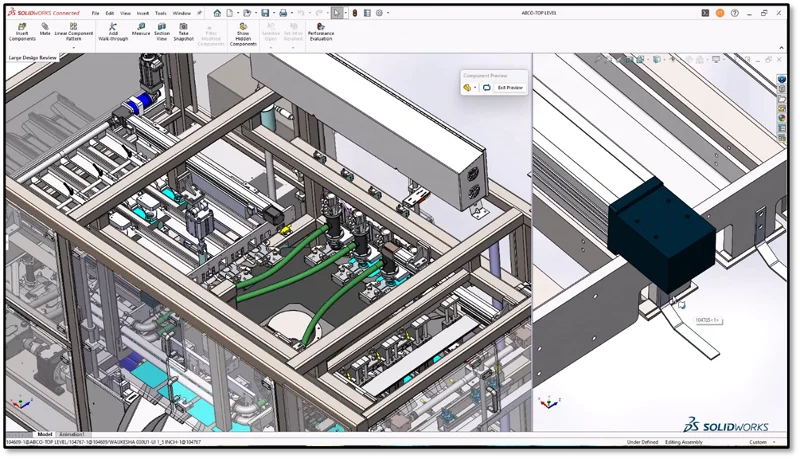The width and height of the screenshot is (800, 459).
Task: Click the orange user profile avatar
Action: (x=719, y=13)
